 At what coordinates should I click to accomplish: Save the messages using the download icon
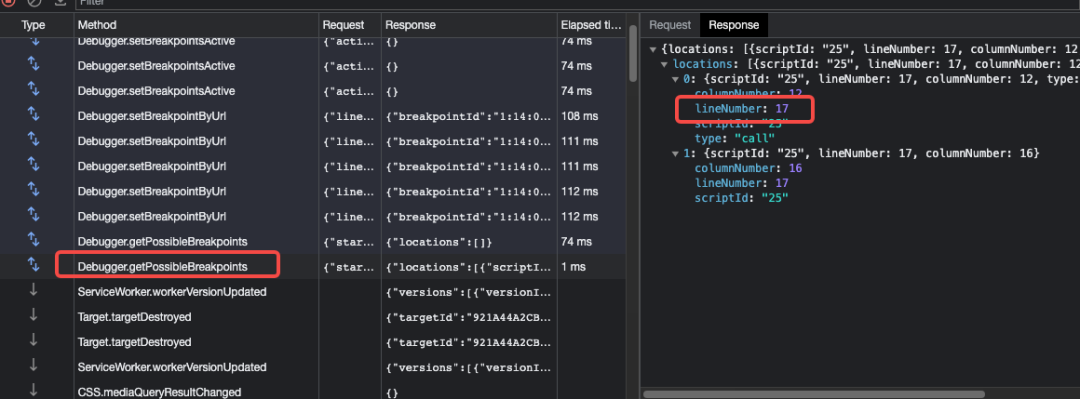tap(60, 2)
